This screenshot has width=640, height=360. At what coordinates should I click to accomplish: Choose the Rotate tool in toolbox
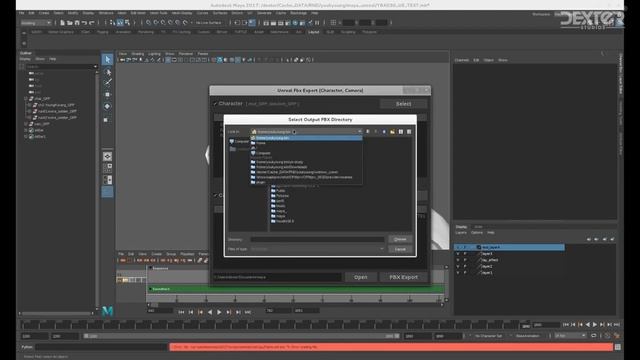point(107,106)
